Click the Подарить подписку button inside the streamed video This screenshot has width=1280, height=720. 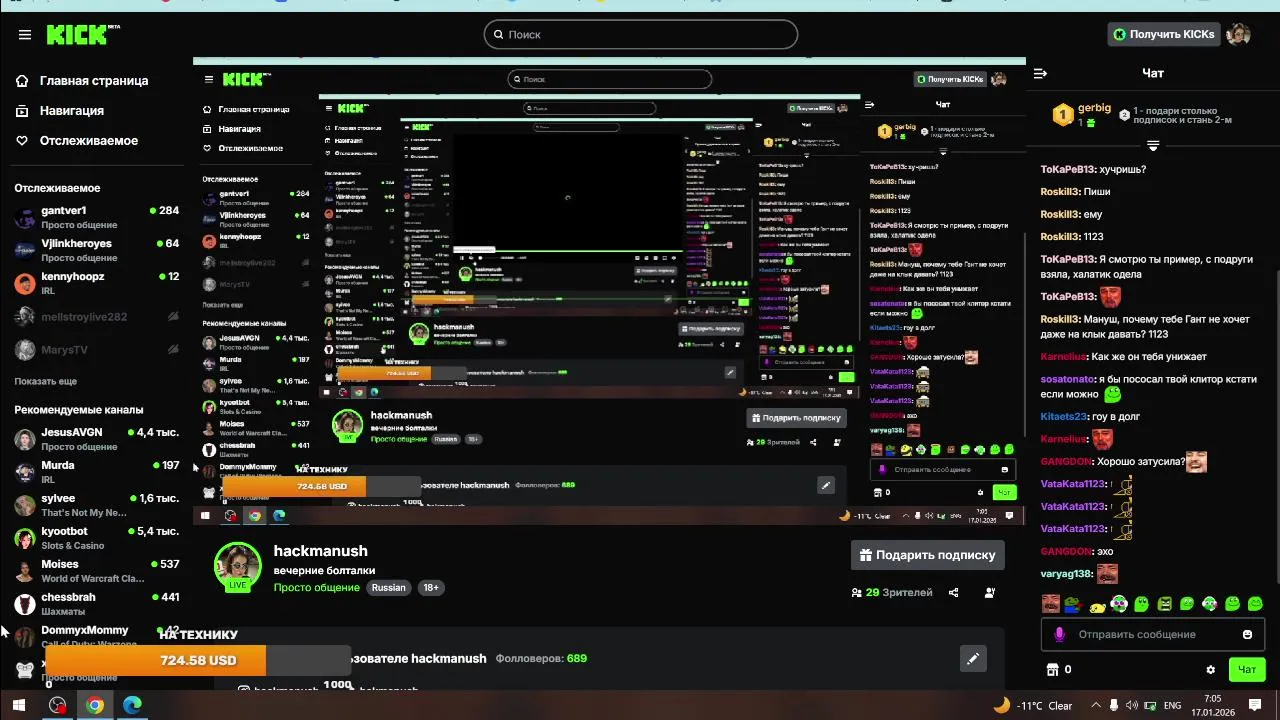[x=797, y=418]
